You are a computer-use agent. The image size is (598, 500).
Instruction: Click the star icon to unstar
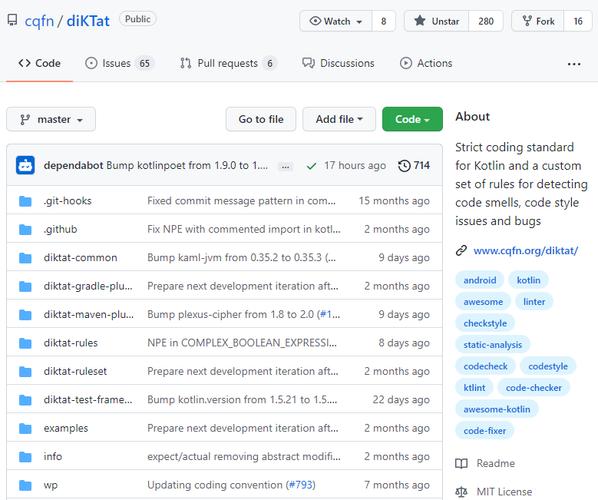(x=420, y=21)
